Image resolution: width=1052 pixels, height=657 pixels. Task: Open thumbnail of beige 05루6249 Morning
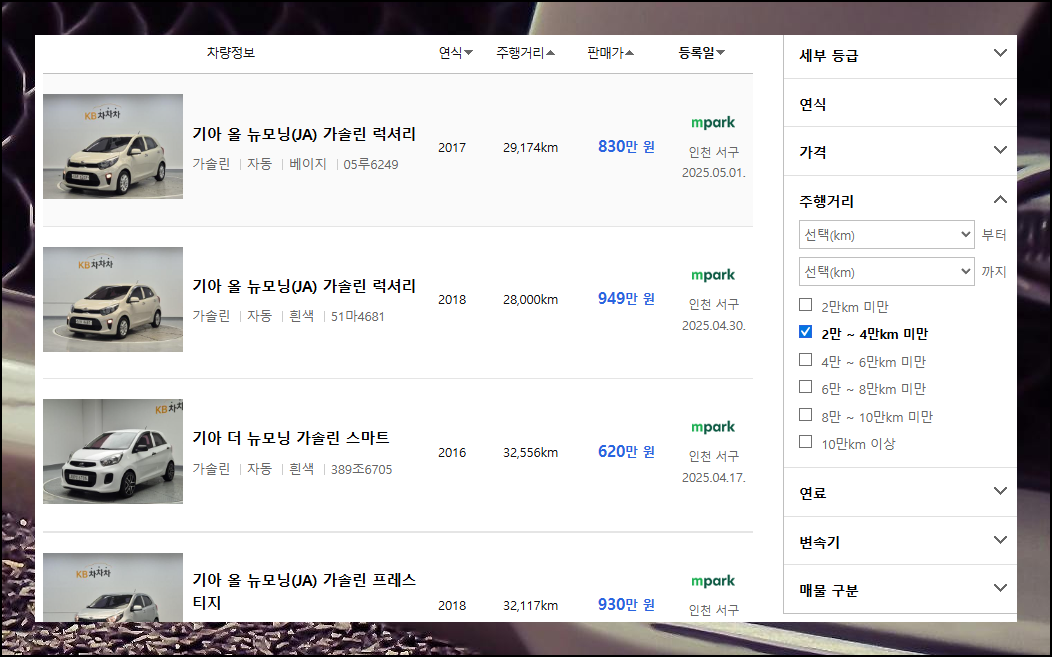pos(113,146)
